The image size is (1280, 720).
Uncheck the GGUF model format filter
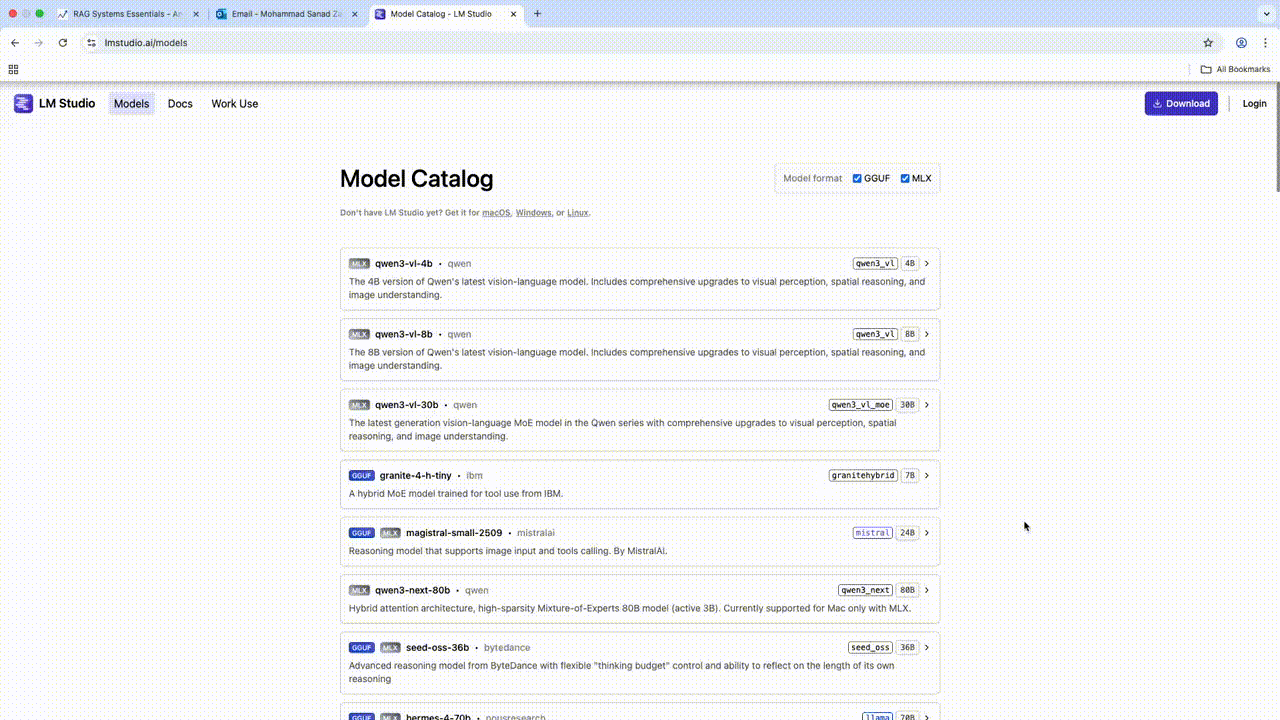pos(857,178)
